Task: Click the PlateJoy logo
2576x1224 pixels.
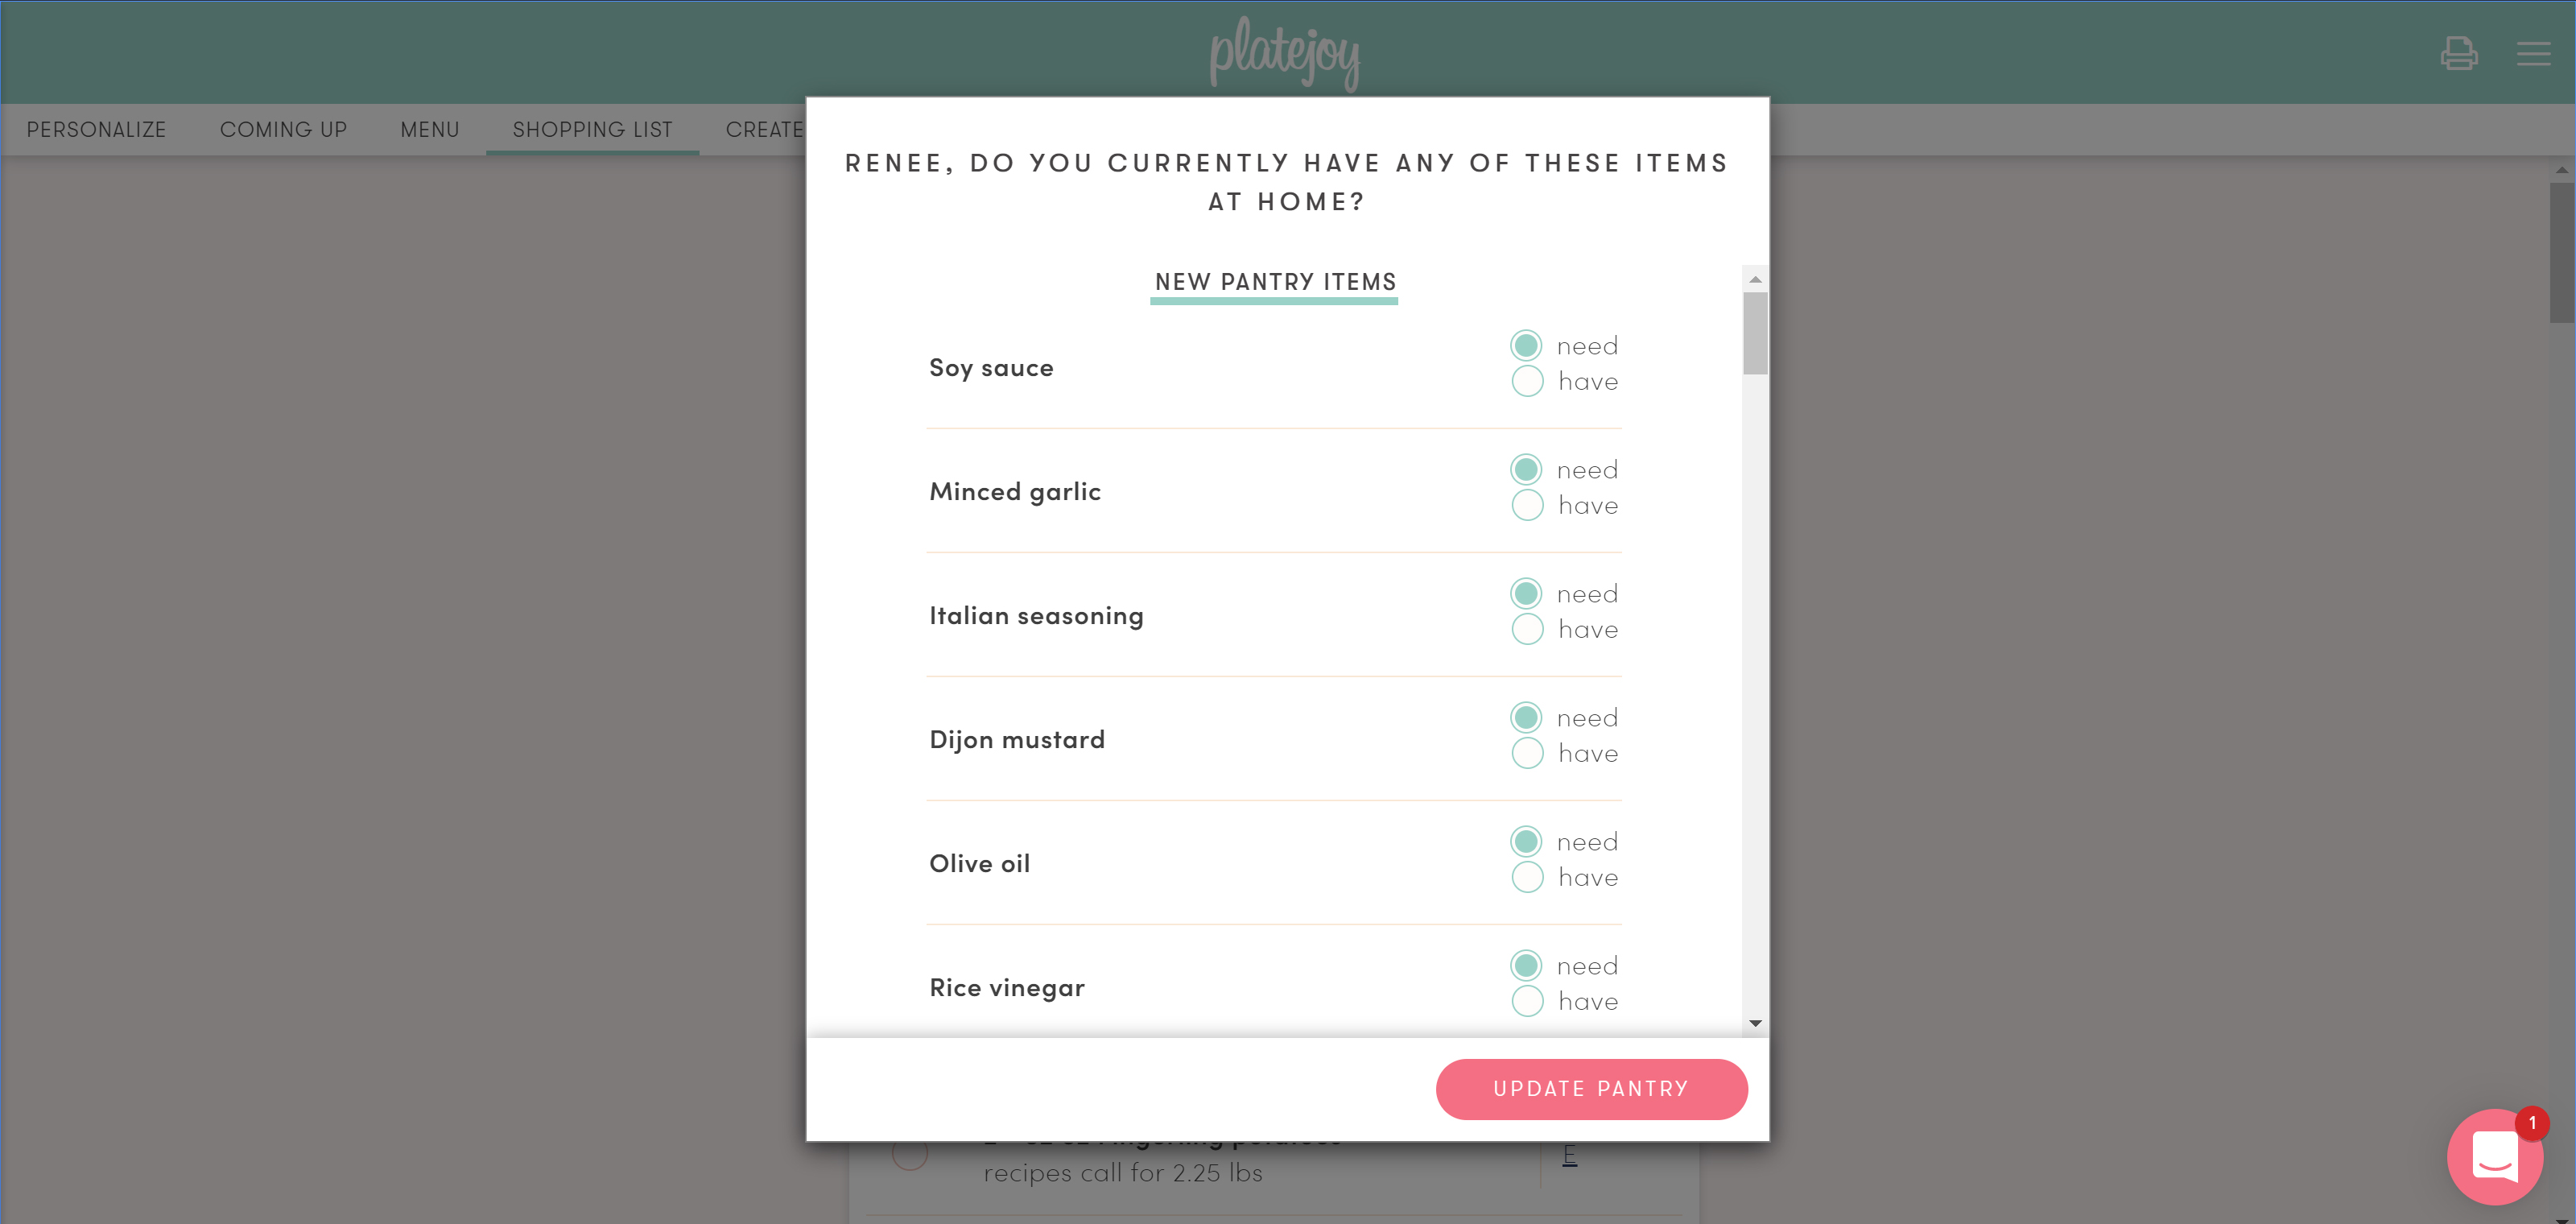Action: [x=1285, y=53]
